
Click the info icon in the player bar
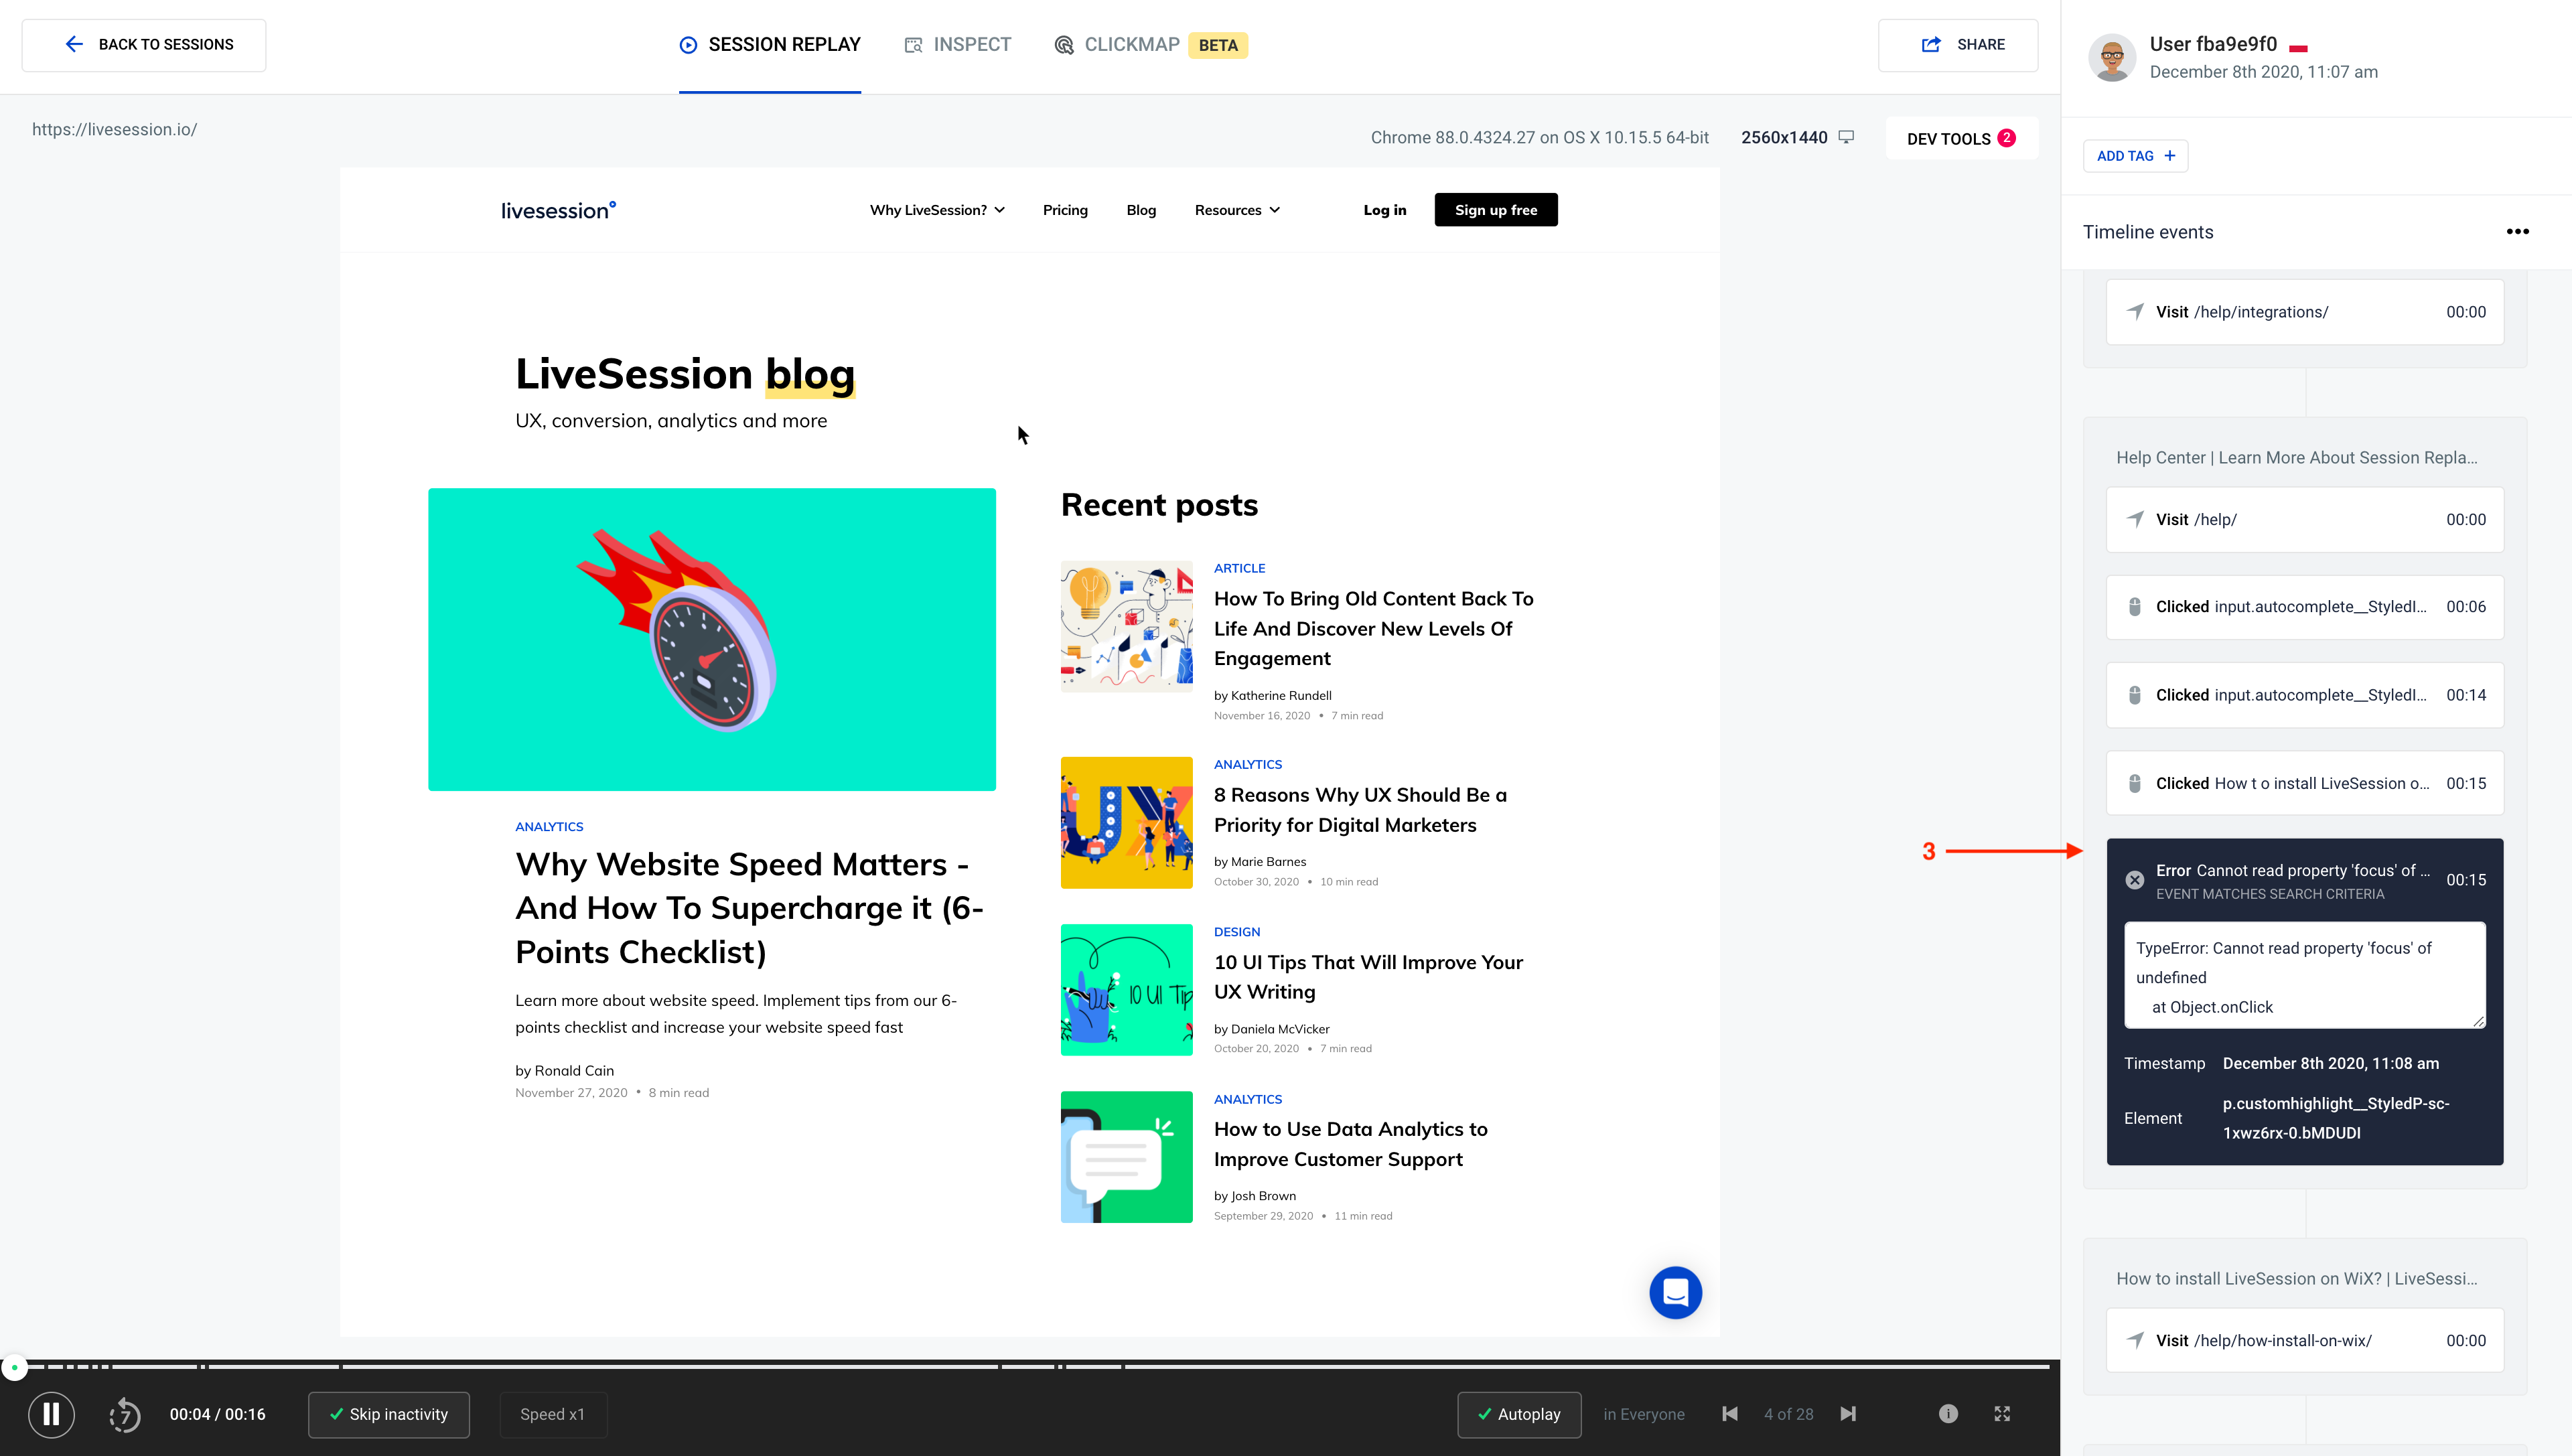click(x=1948, y=1413)
